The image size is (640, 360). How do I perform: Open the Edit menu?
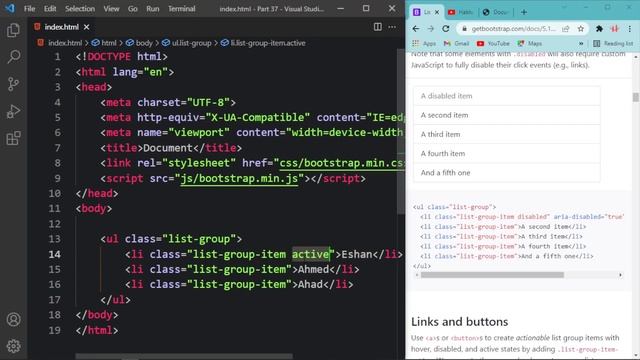coord(50,9)
